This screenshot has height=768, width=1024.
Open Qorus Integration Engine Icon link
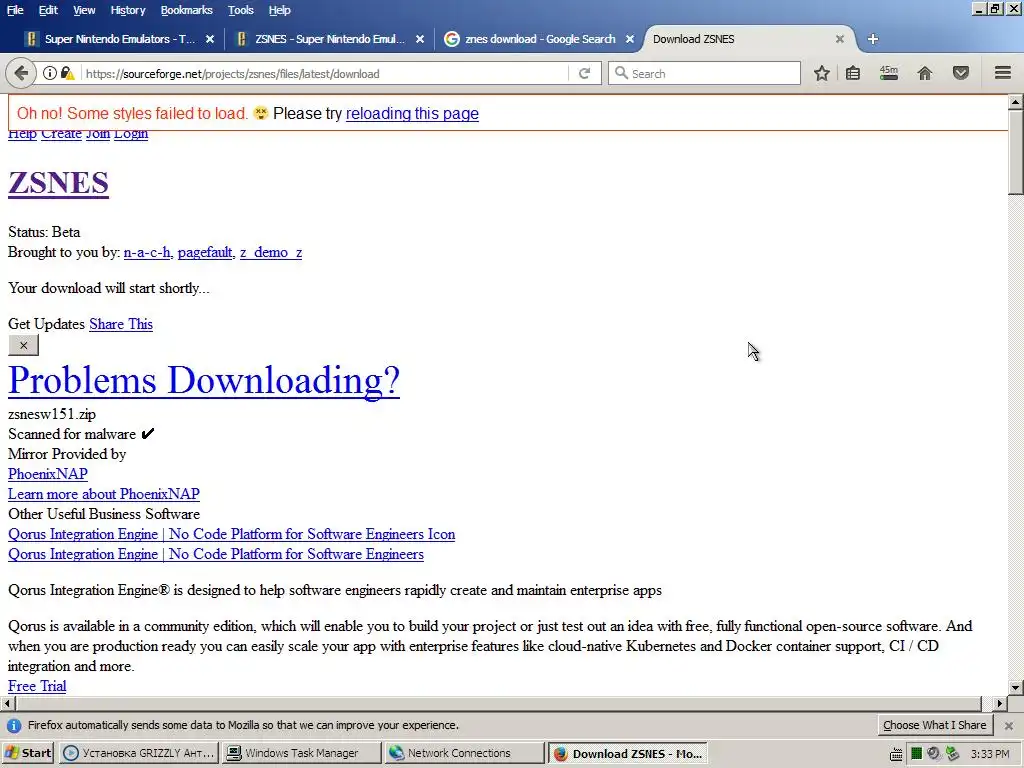click(x=232, y=534)
